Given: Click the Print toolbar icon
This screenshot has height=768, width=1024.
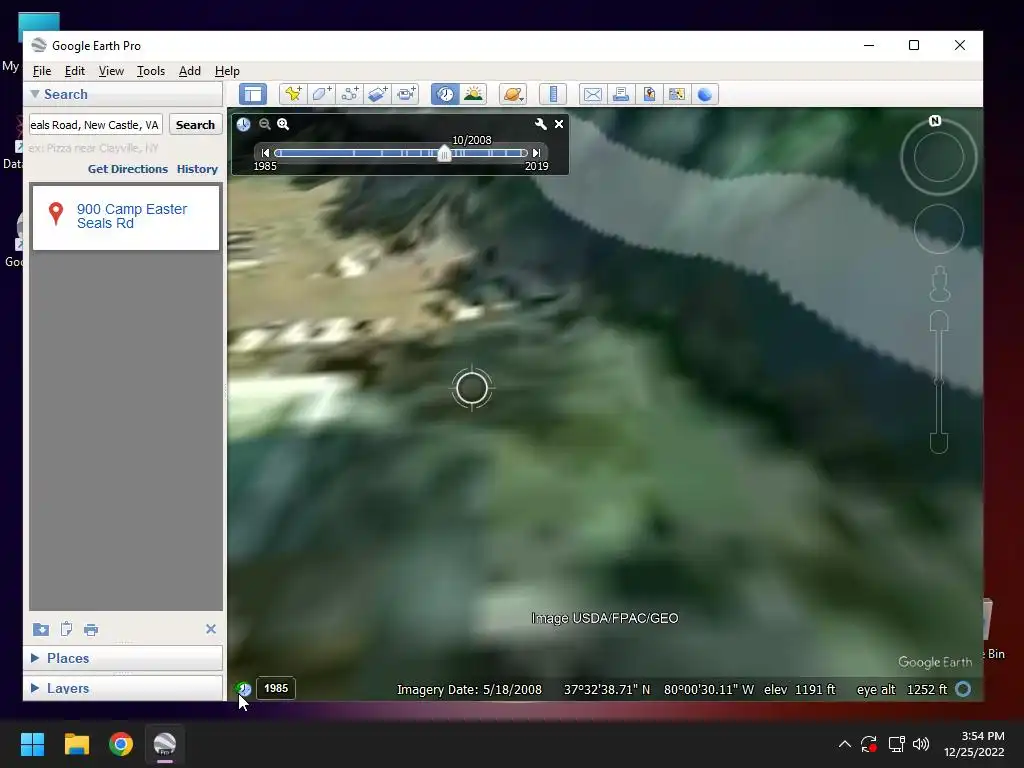Looking at the screenshot, I should [620, 94].
